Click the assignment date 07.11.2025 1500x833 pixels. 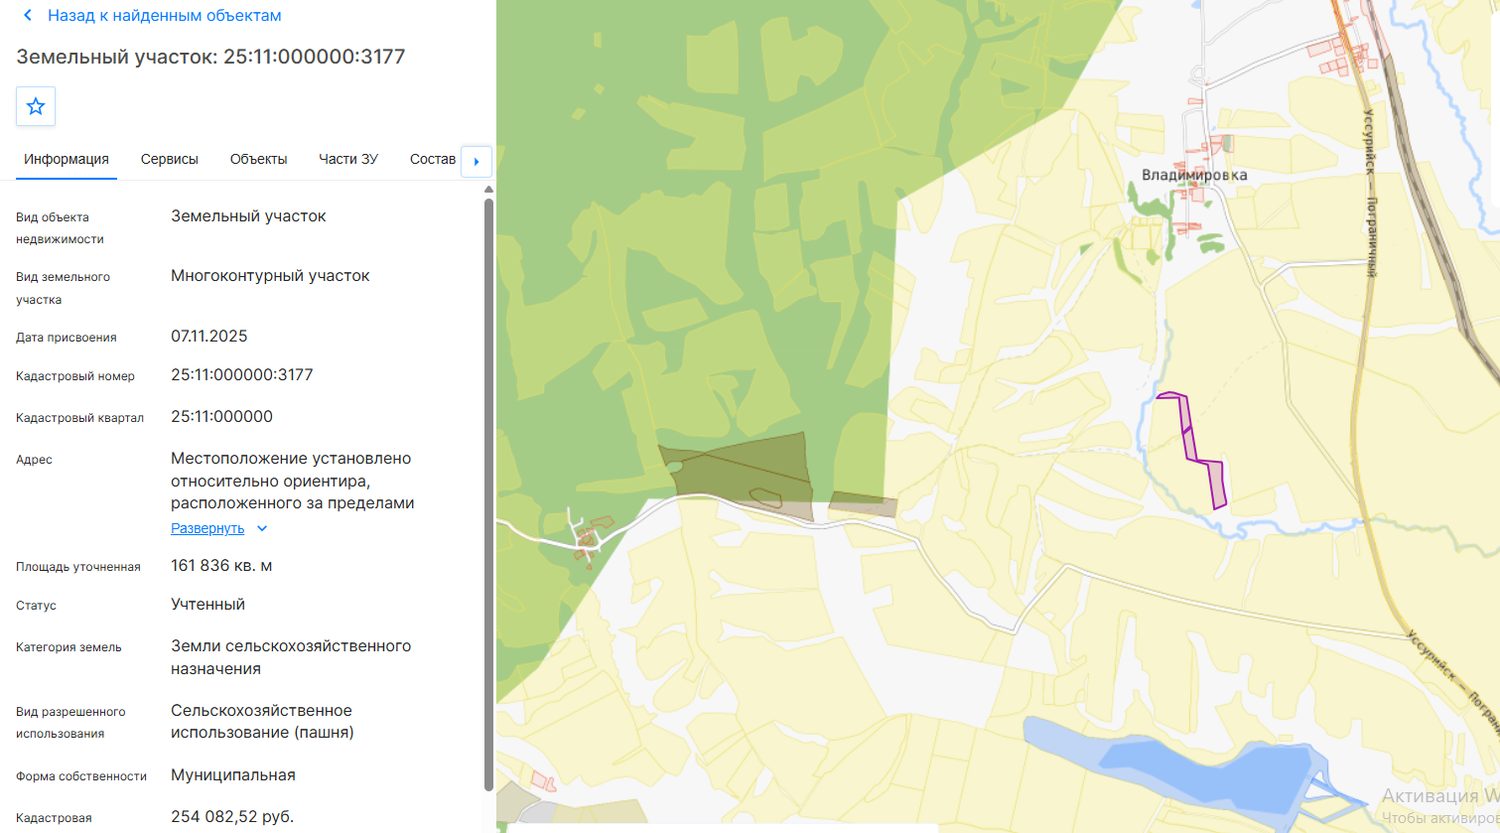click(x=209, y=336)
